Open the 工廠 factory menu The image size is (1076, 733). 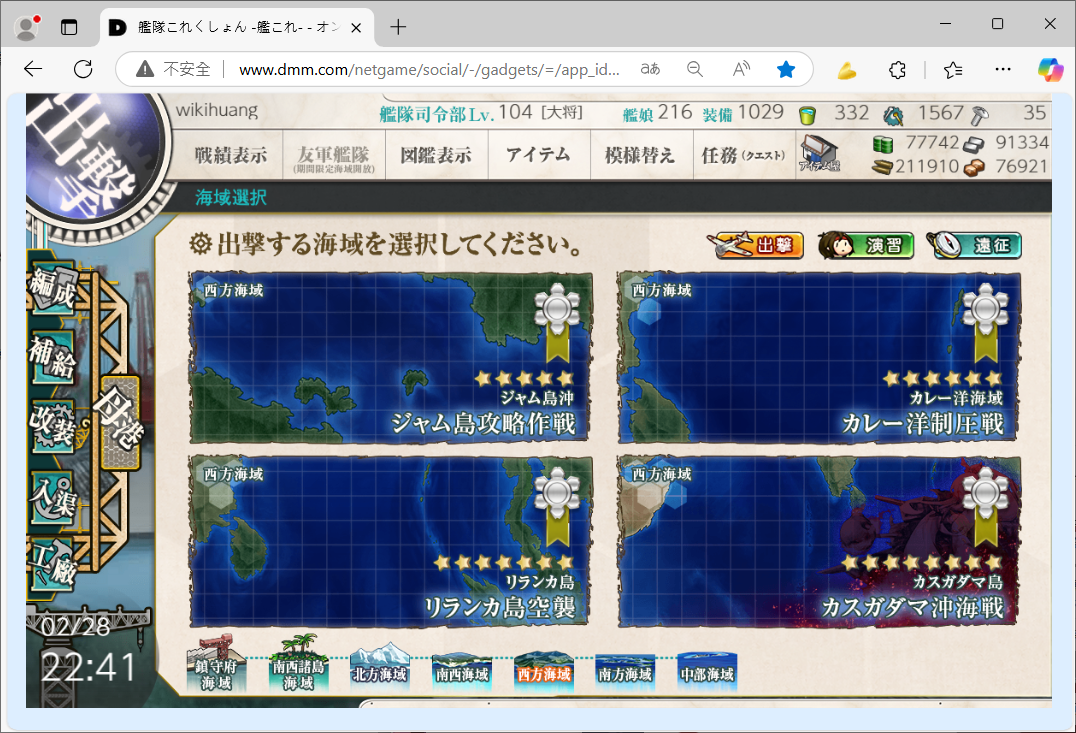click(x=52, y=564)
